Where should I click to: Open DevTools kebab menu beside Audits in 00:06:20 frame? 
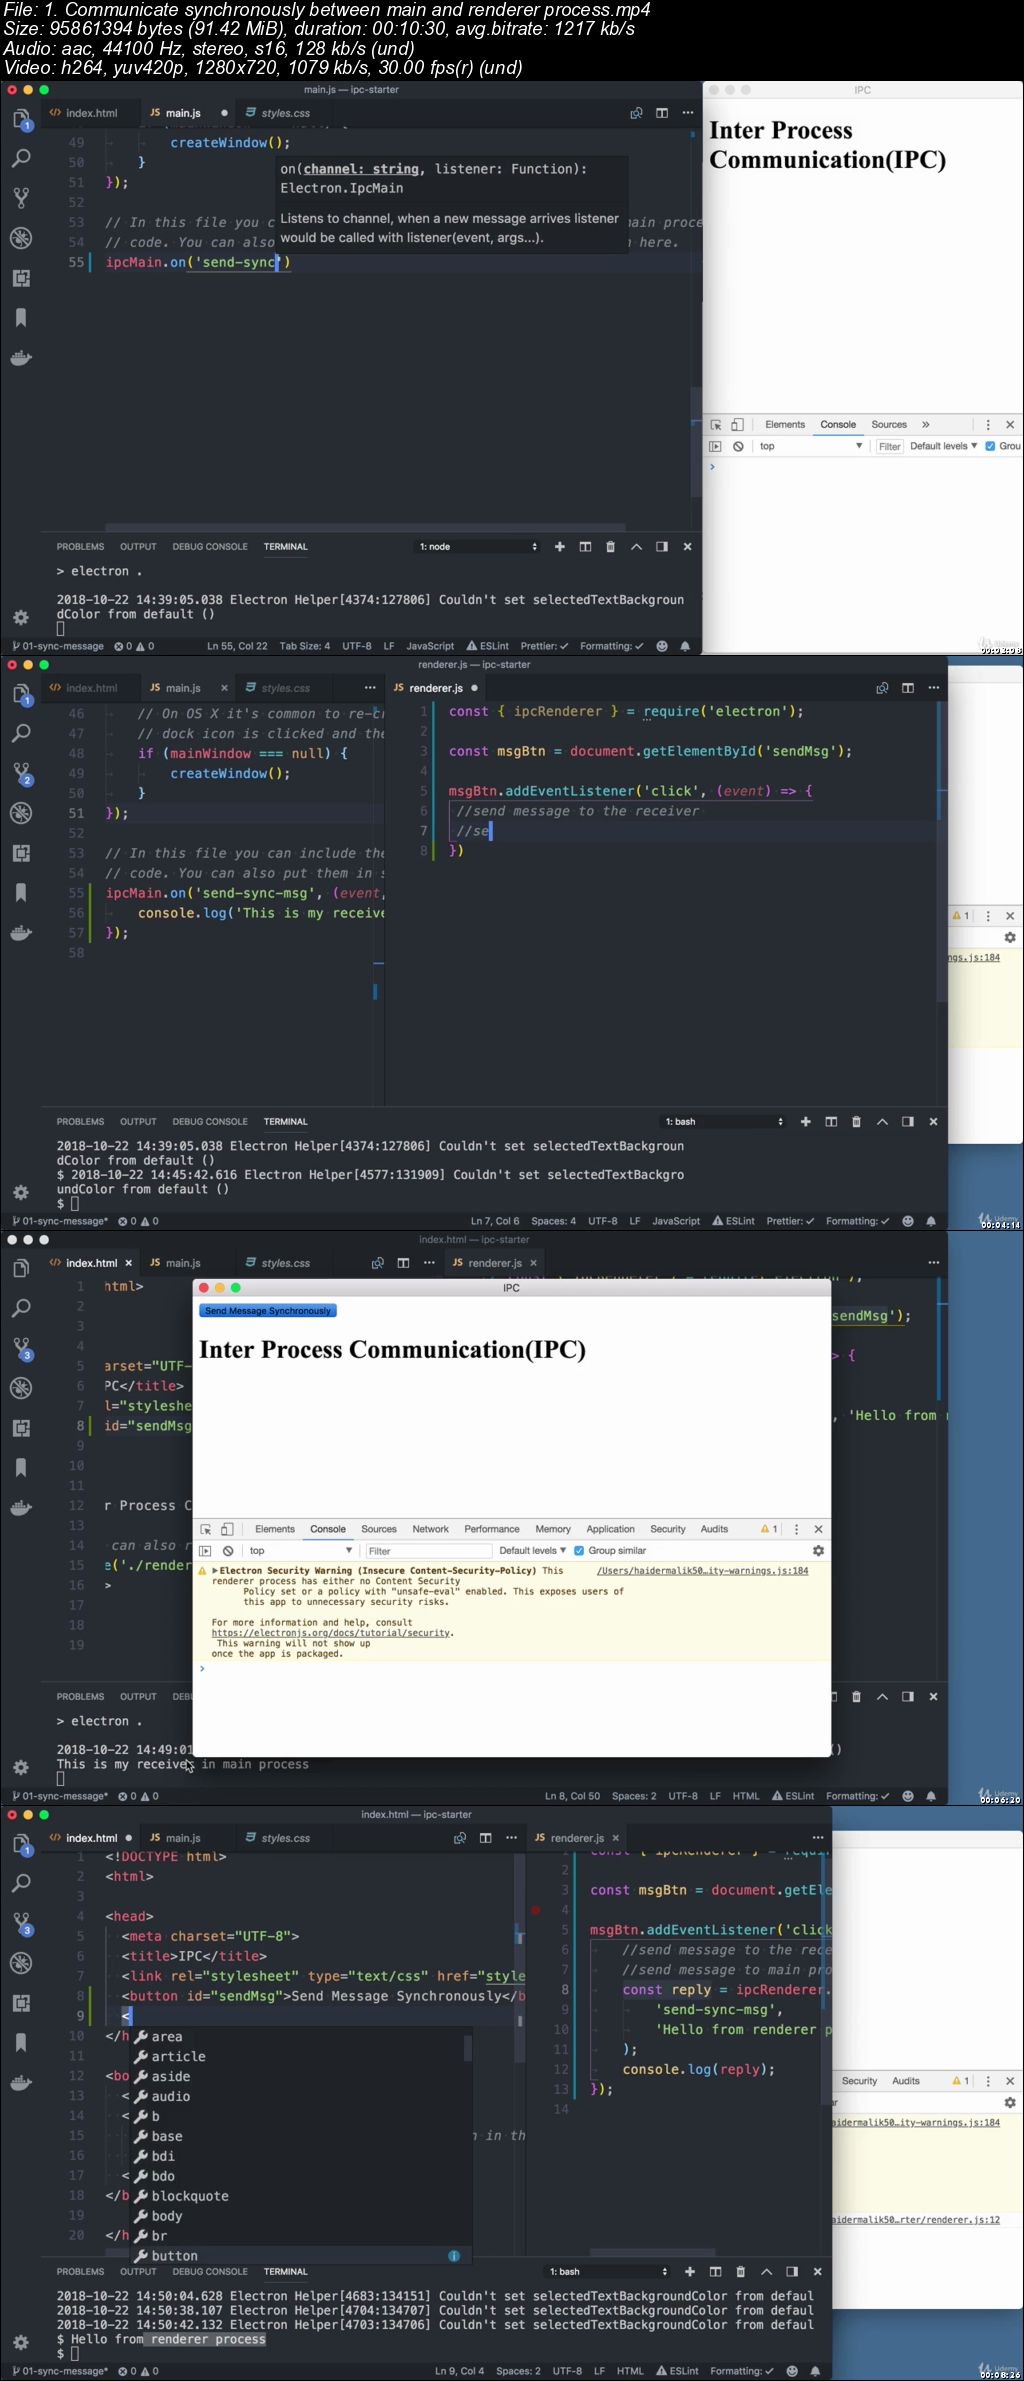click(x=796, y=1529)
